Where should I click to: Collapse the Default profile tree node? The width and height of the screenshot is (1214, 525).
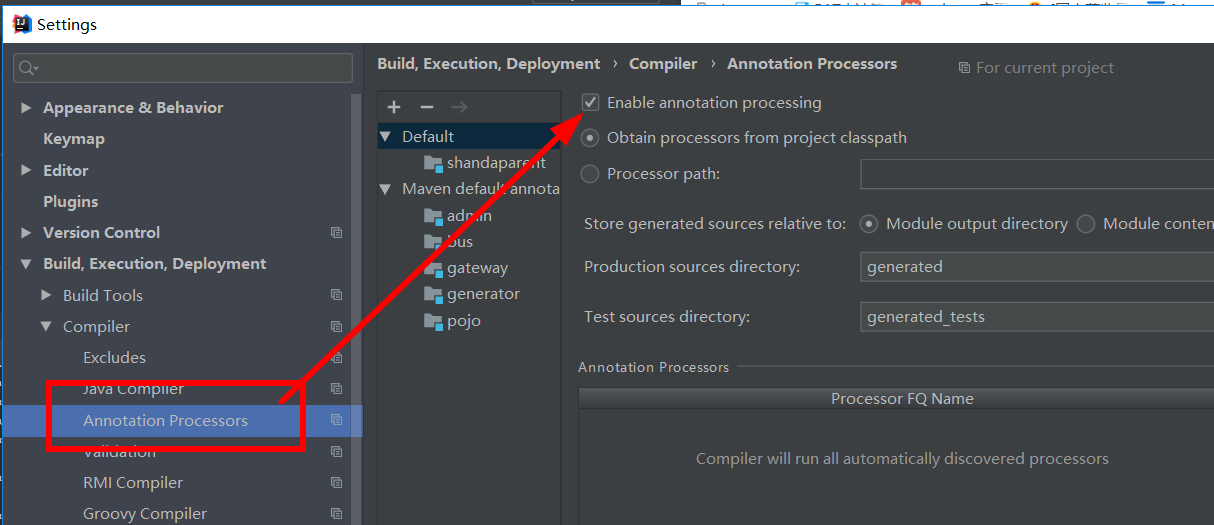point(385,137)
